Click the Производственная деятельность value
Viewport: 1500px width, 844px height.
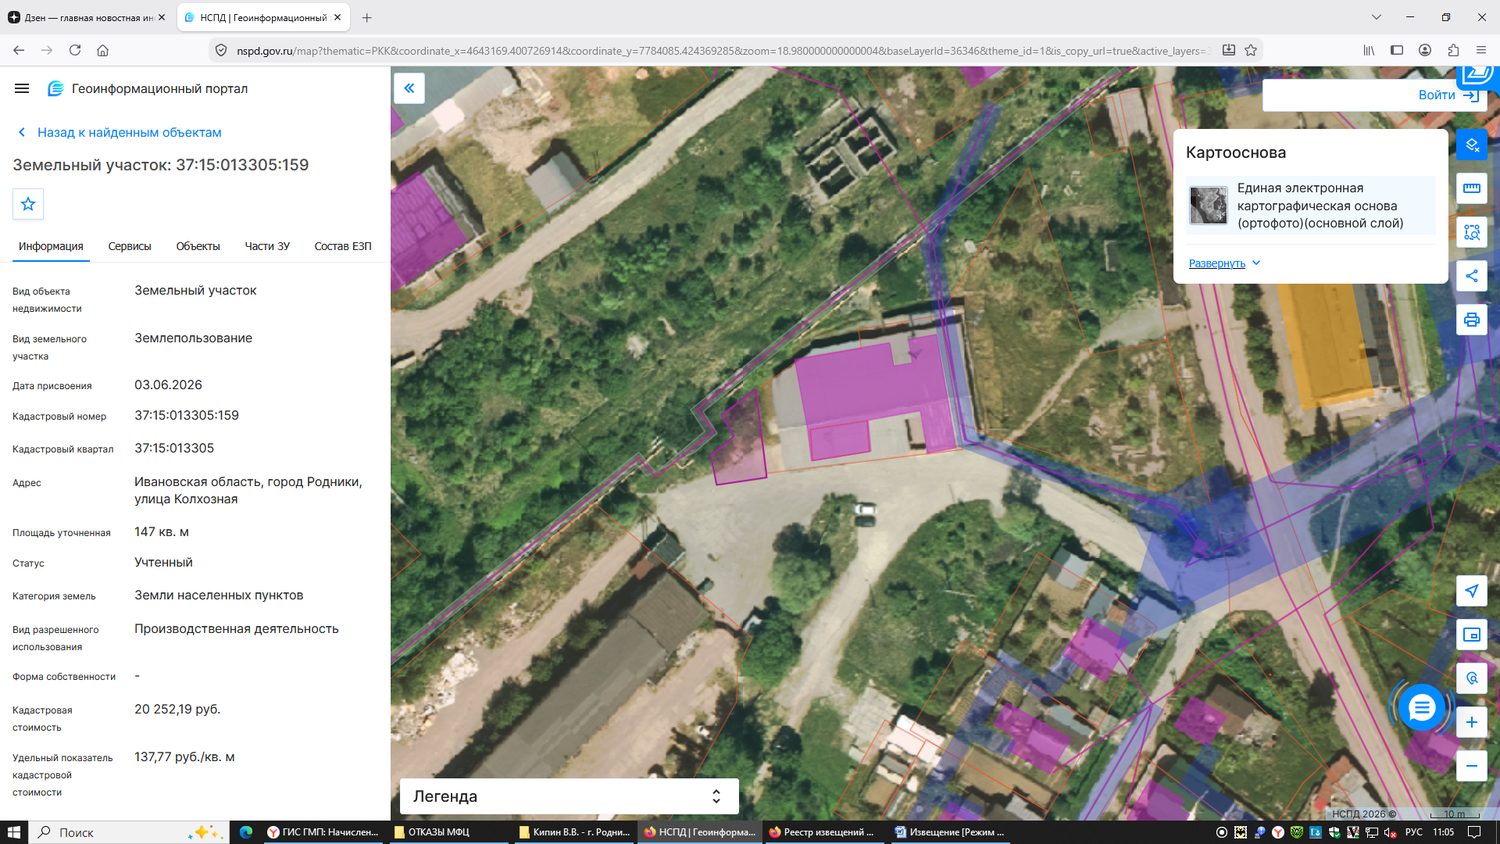[236, 629]
